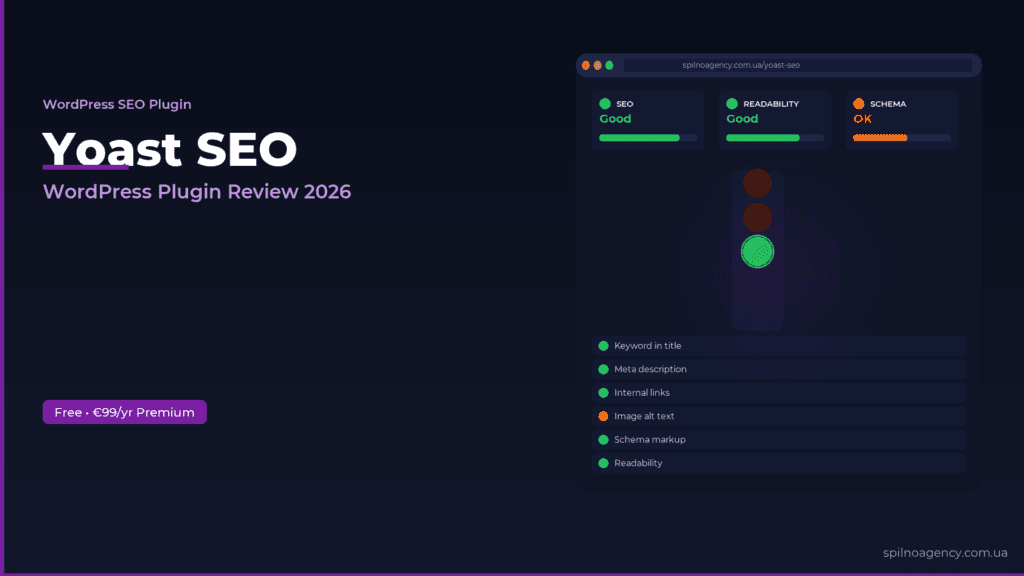The image size is (1024, 576).
Task: Select the 'Schema markup' text
Action: tap(650, 440)
